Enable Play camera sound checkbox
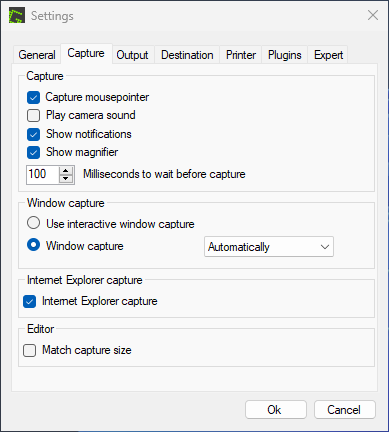Screen dimensions: 389x432 (x=33, y=116)
